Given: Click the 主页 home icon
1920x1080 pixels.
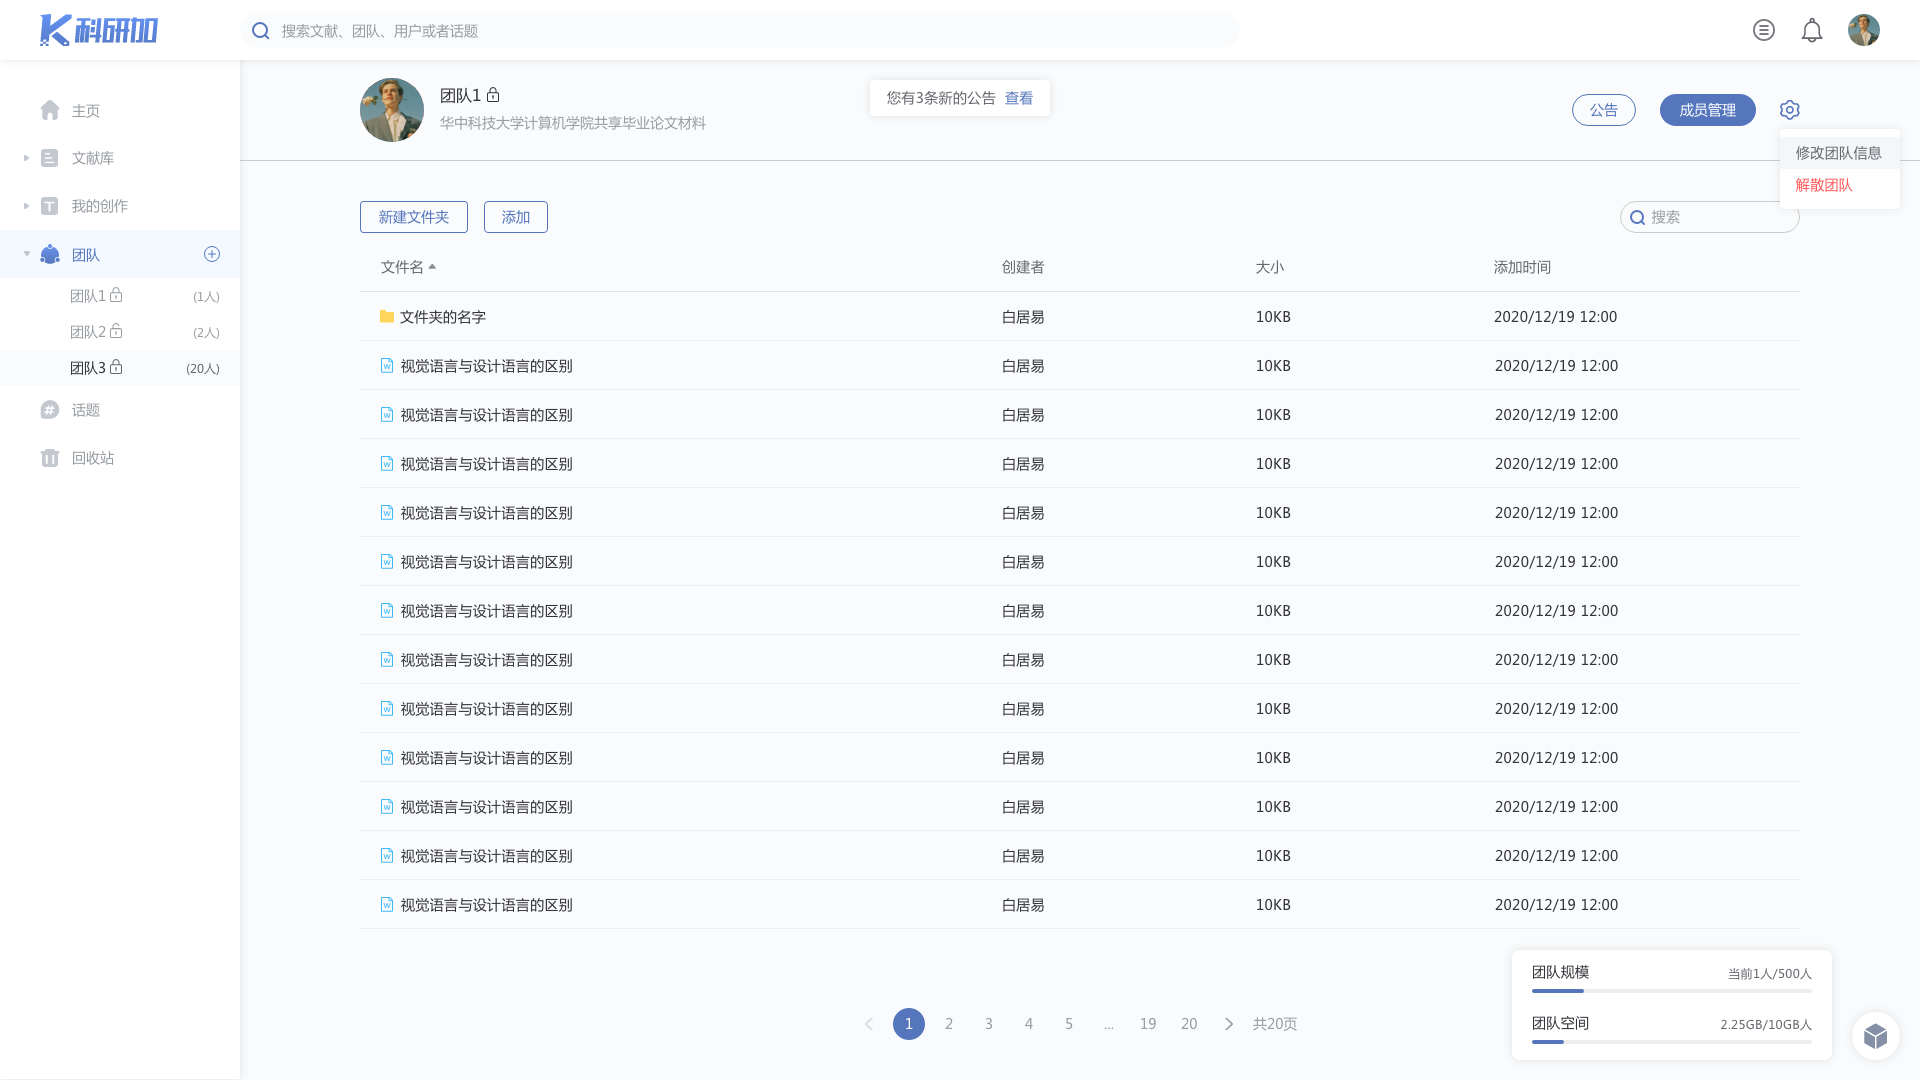Looking at the screenshot, I should pyautogui.click(x=50, y=110).
